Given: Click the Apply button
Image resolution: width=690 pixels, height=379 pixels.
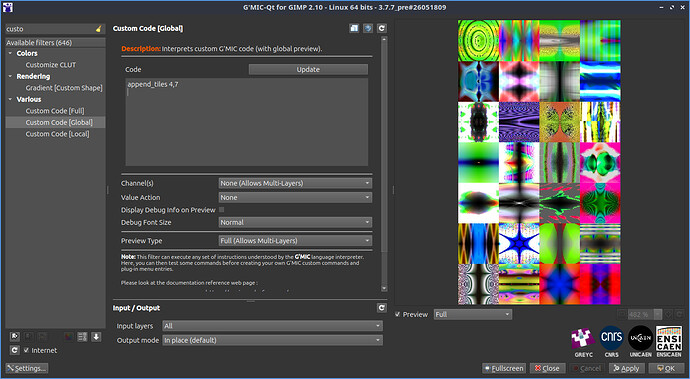Looking at the screenshot, I should 627,368.
